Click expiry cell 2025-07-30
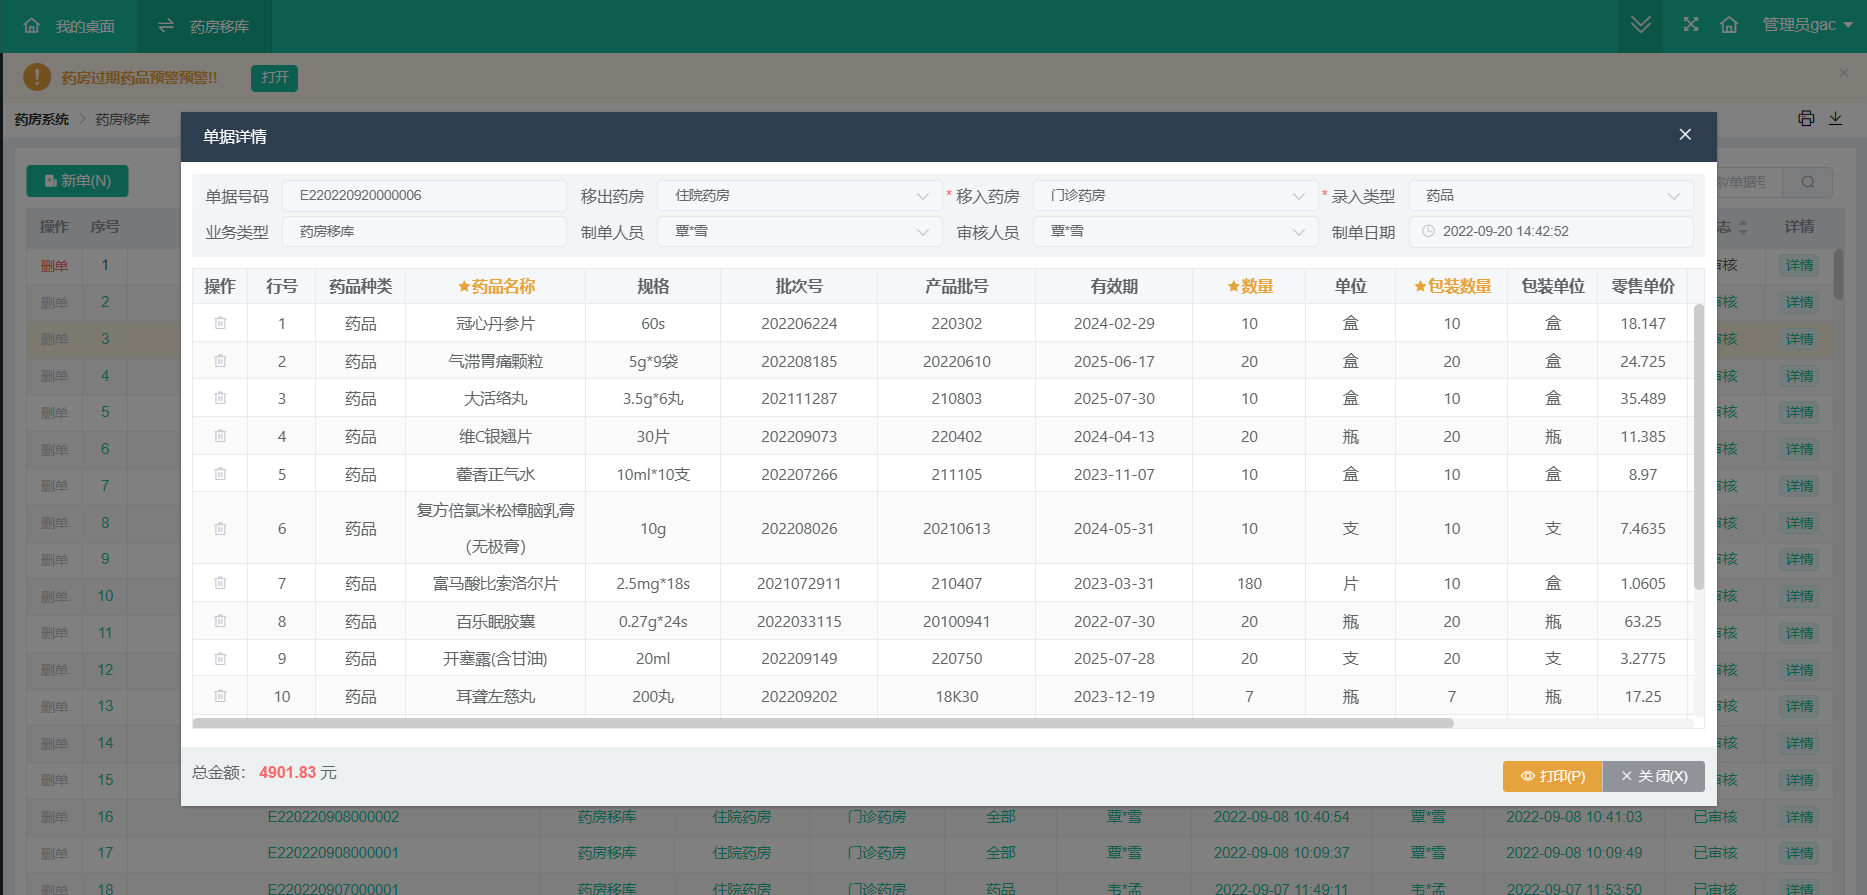 (1114, 398)
